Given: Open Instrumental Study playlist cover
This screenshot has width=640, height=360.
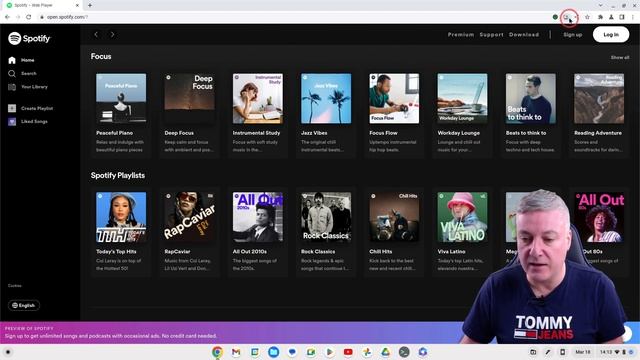Looking at the screenshot, I should [258, 98].
